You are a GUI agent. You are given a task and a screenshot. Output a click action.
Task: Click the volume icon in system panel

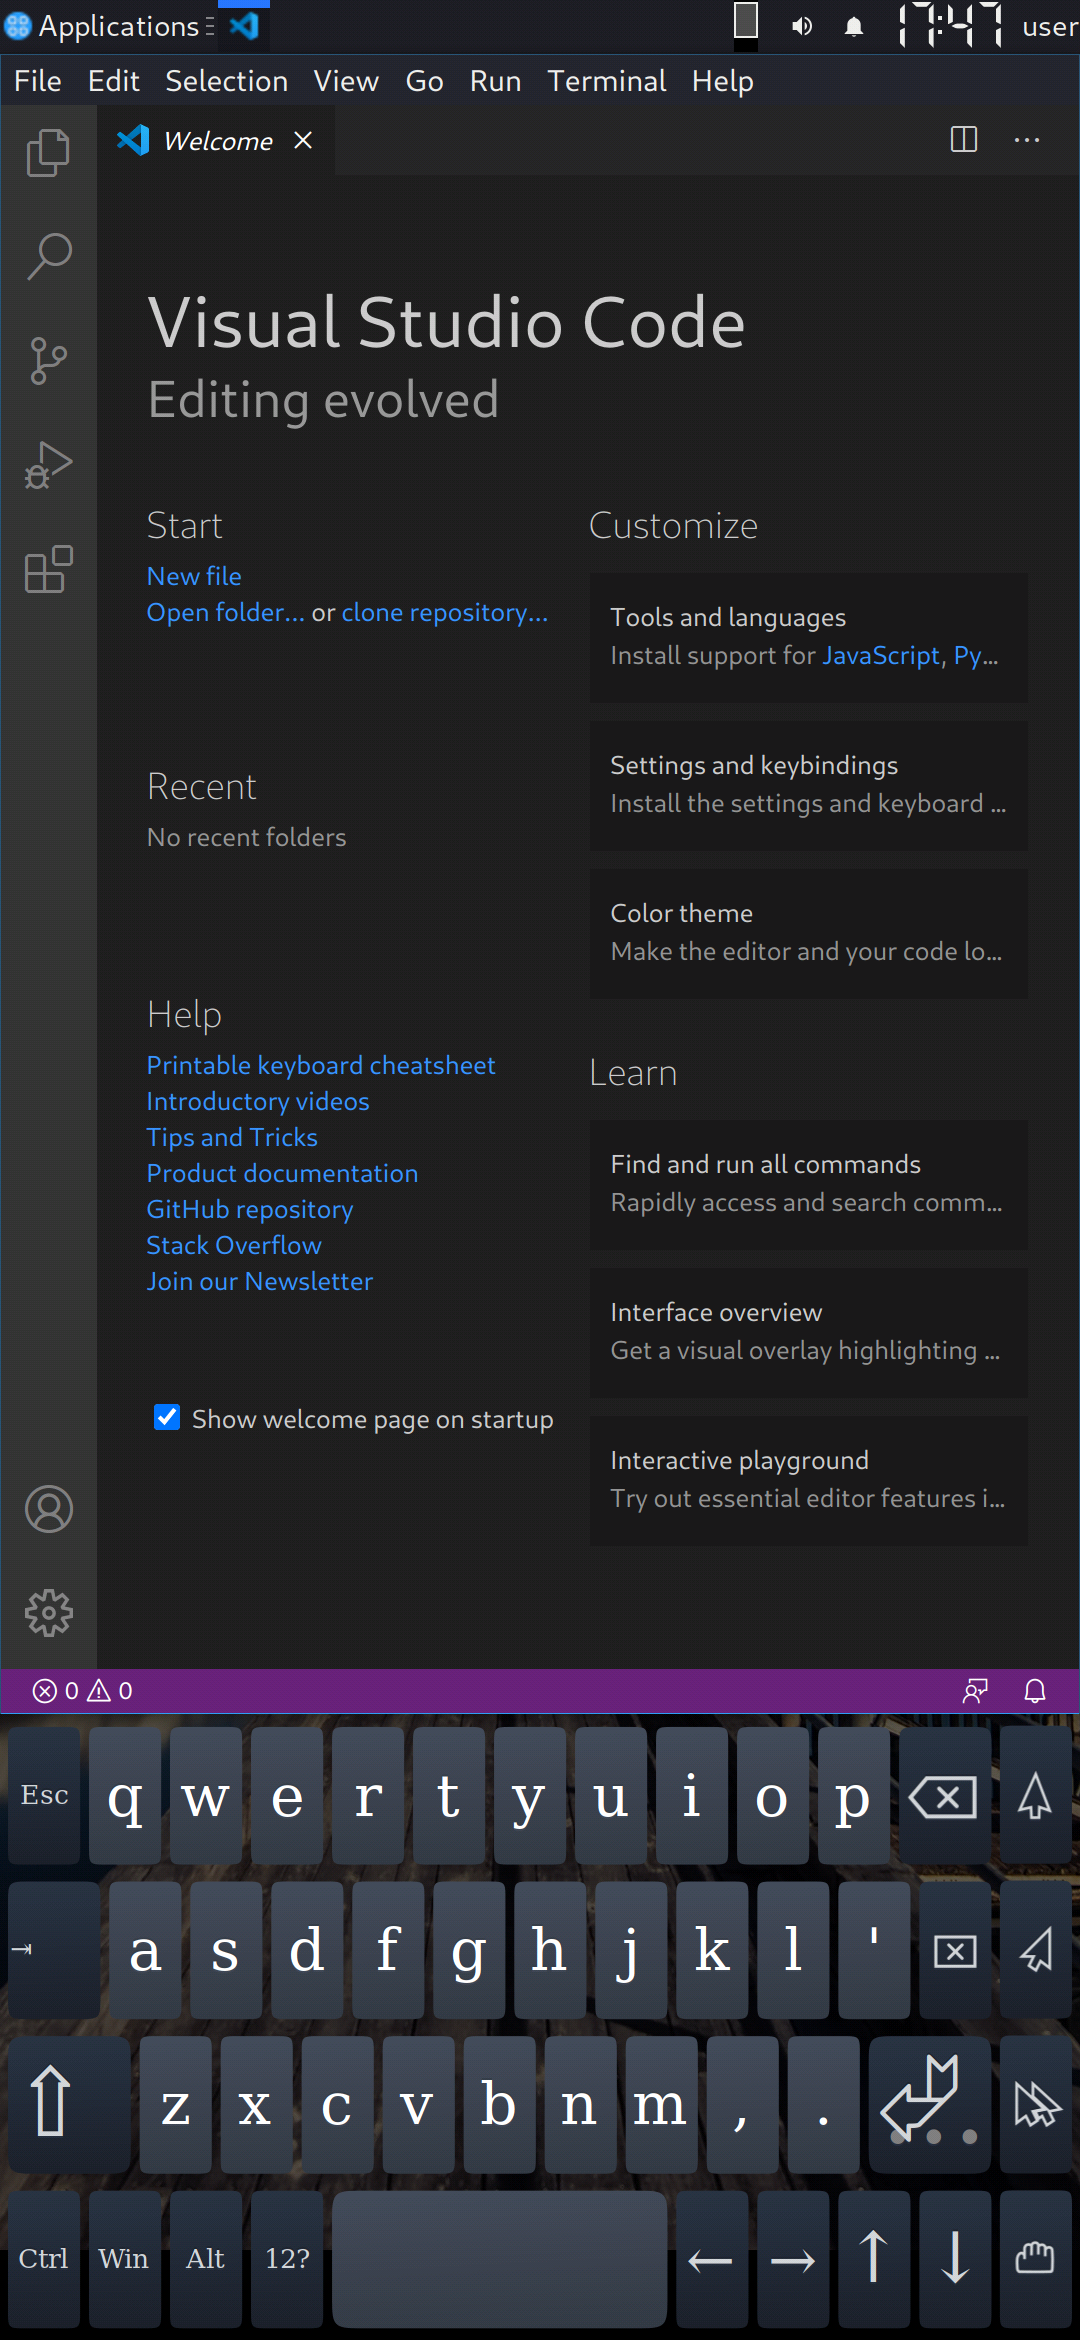click(802, 26)
